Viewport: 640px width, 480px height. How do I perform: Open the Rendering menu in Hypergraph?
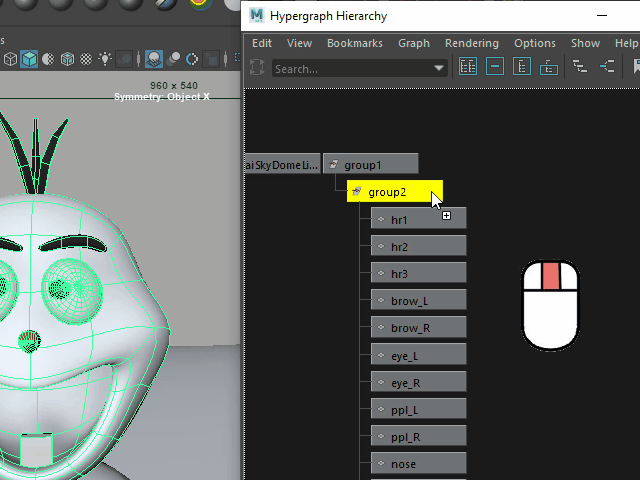point(472,43)
